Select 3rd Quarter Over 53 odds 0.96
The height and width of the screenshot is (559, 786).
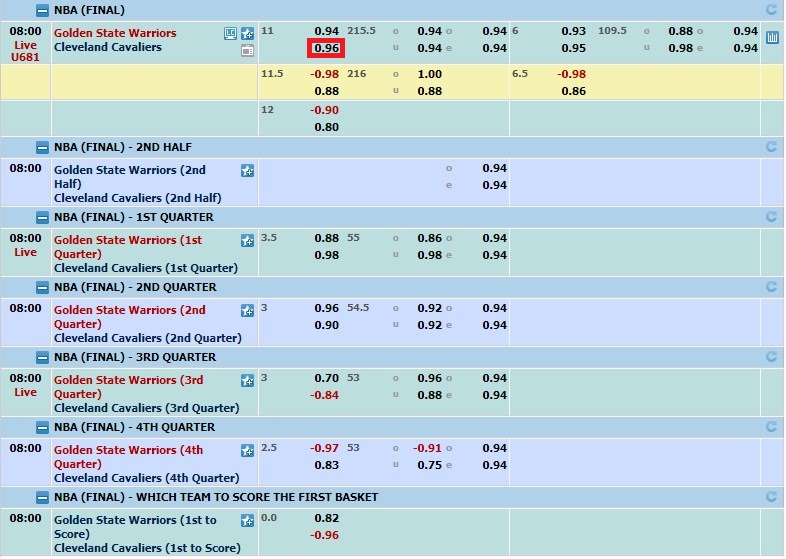tap(429, 378)
